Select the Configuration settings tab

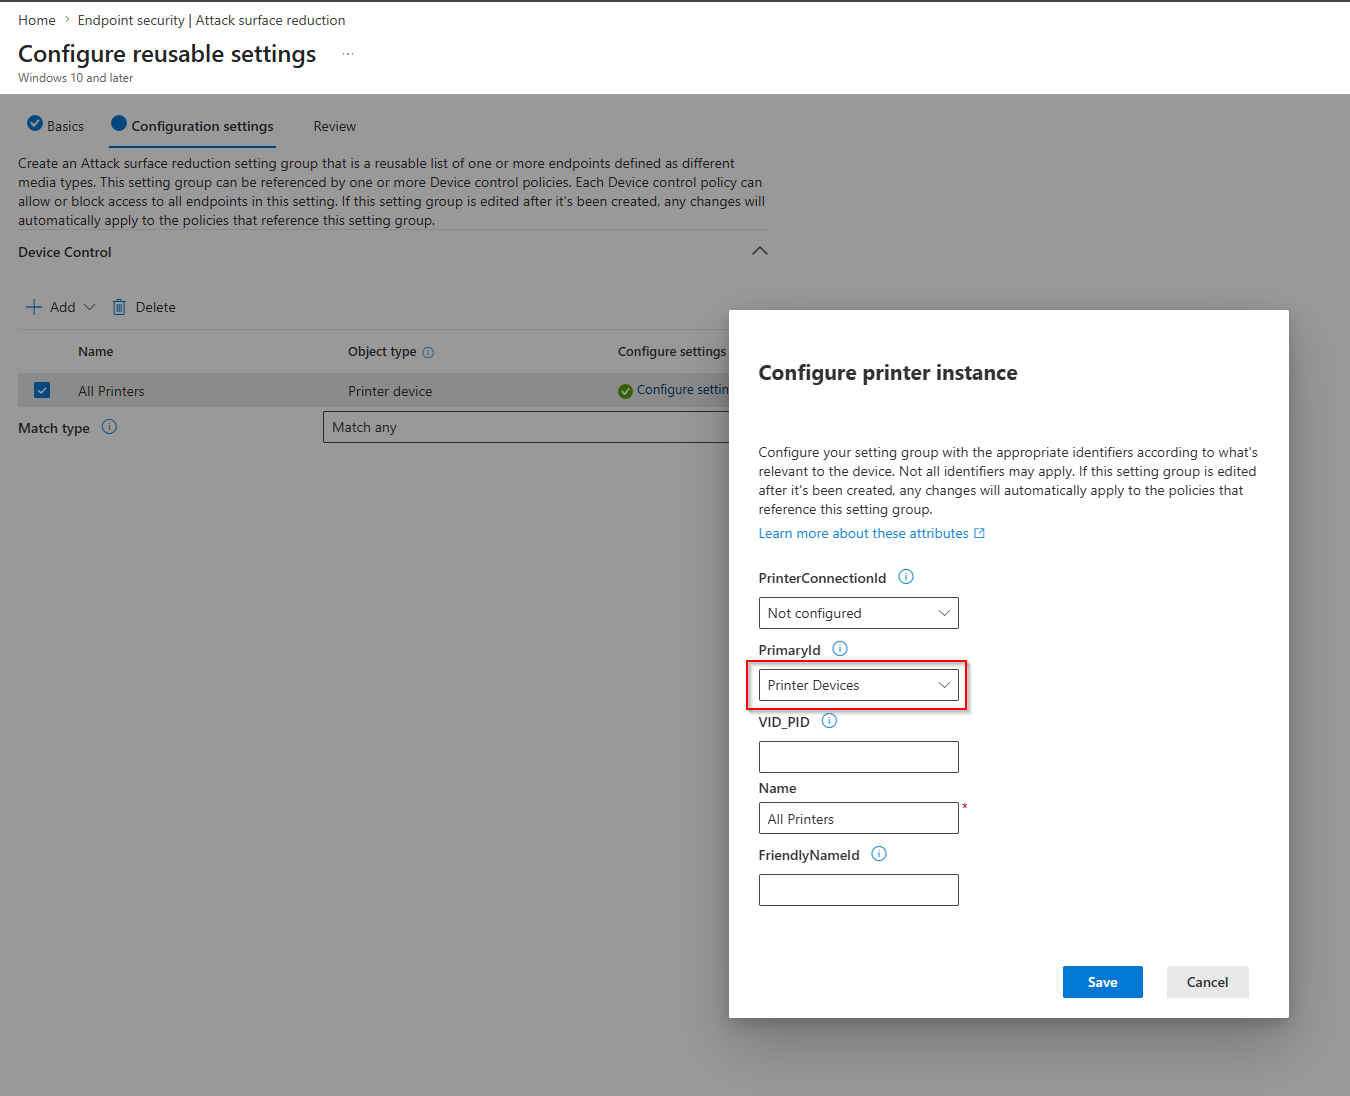coord(192,126)
